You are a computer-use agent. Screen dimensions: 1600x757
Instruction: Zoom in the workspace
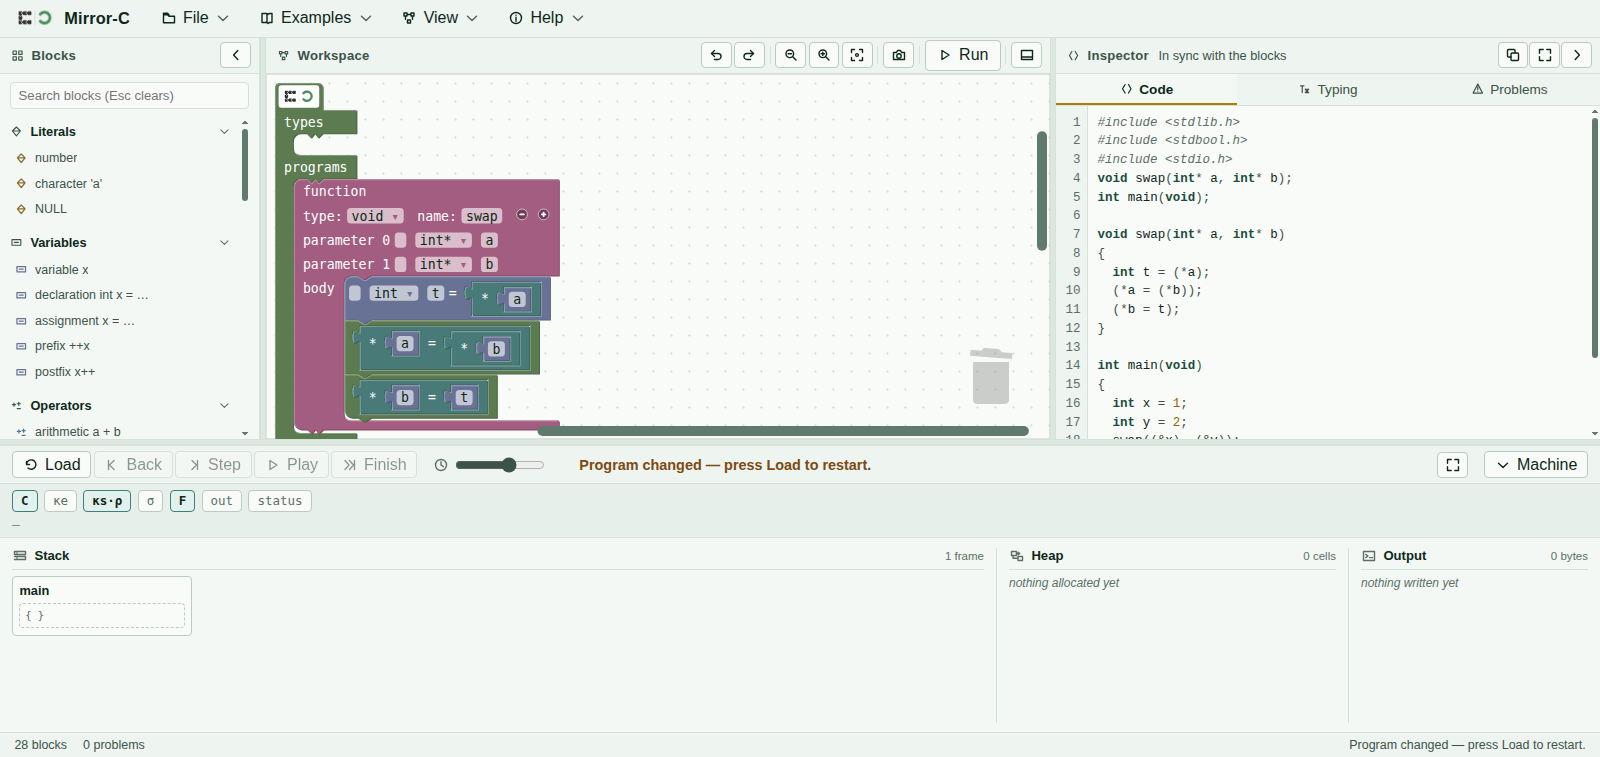(824, 55)
